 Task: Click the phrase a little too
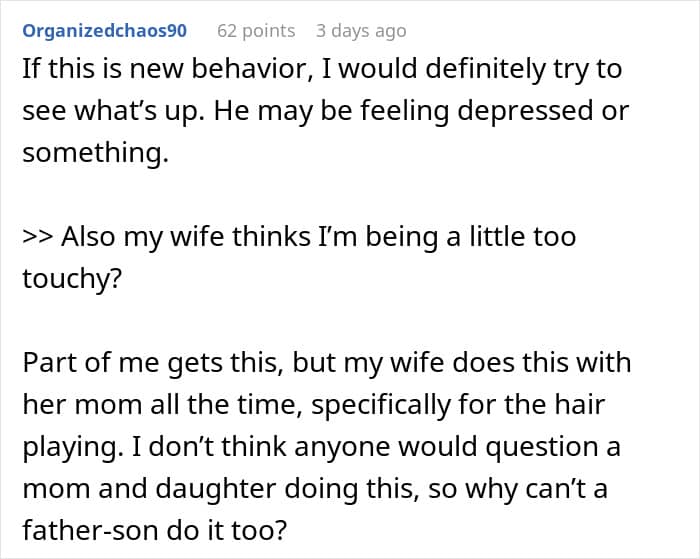click(511, 237)
